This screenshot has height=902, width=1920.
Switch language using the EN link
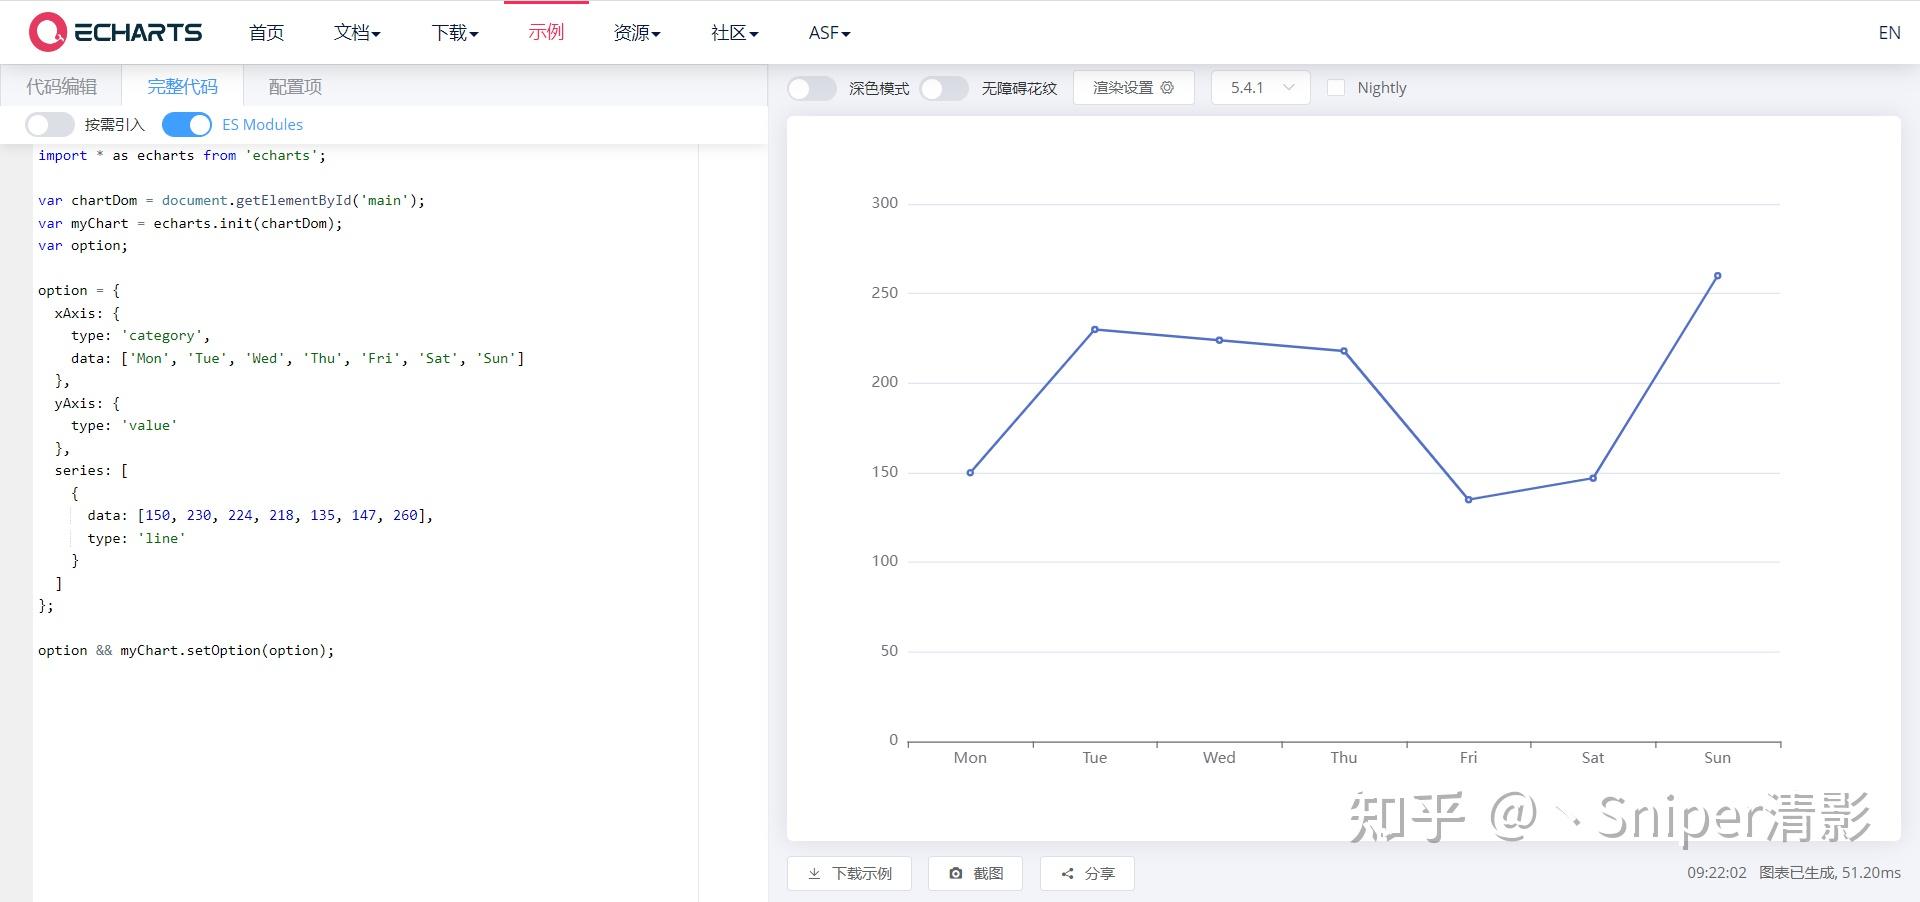[1889, 32]
